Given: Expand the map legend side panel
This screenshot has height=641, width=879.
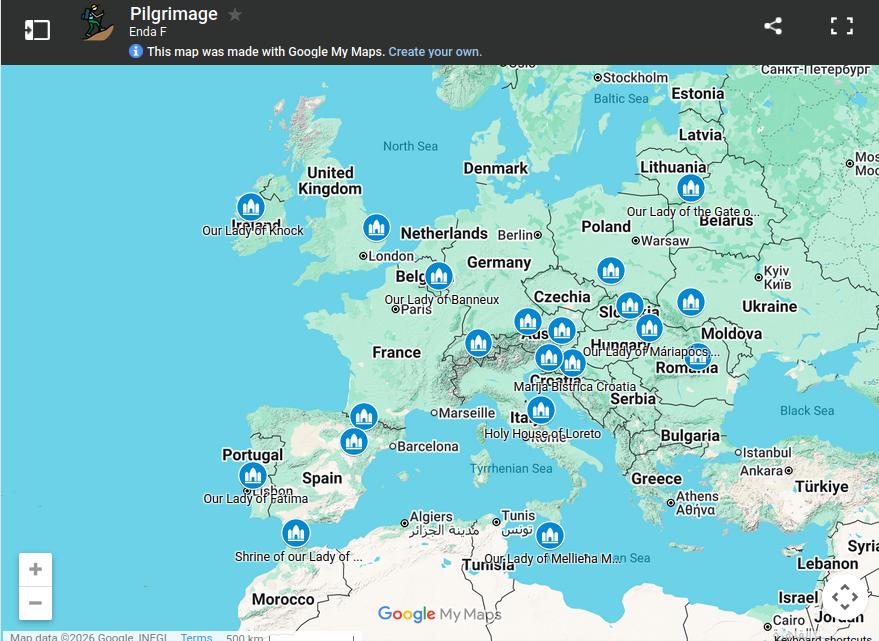Looking at the screenshot, I should tap(37, 29).
